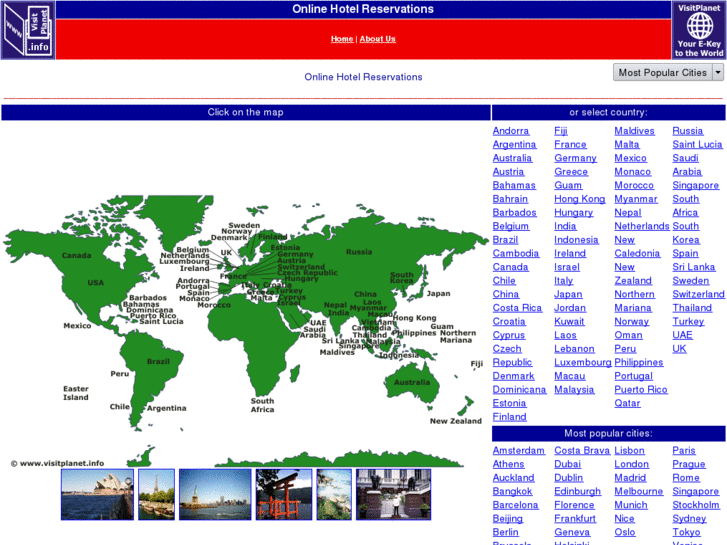The width and height of the screenshot is (727, 545).
Task: Select Argentina in the country list
Action: 514,145
